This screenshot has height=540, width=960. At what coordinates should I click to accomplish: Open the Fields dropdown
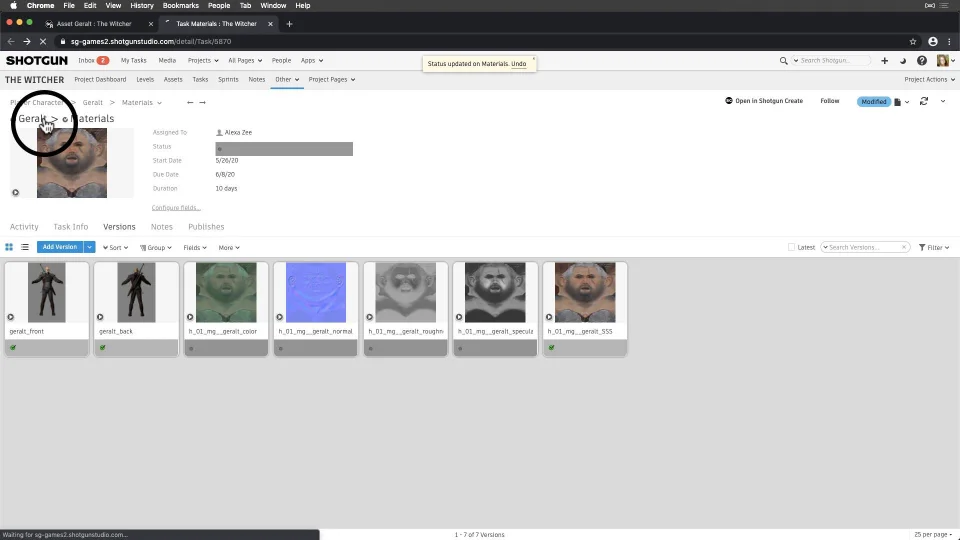195,247
